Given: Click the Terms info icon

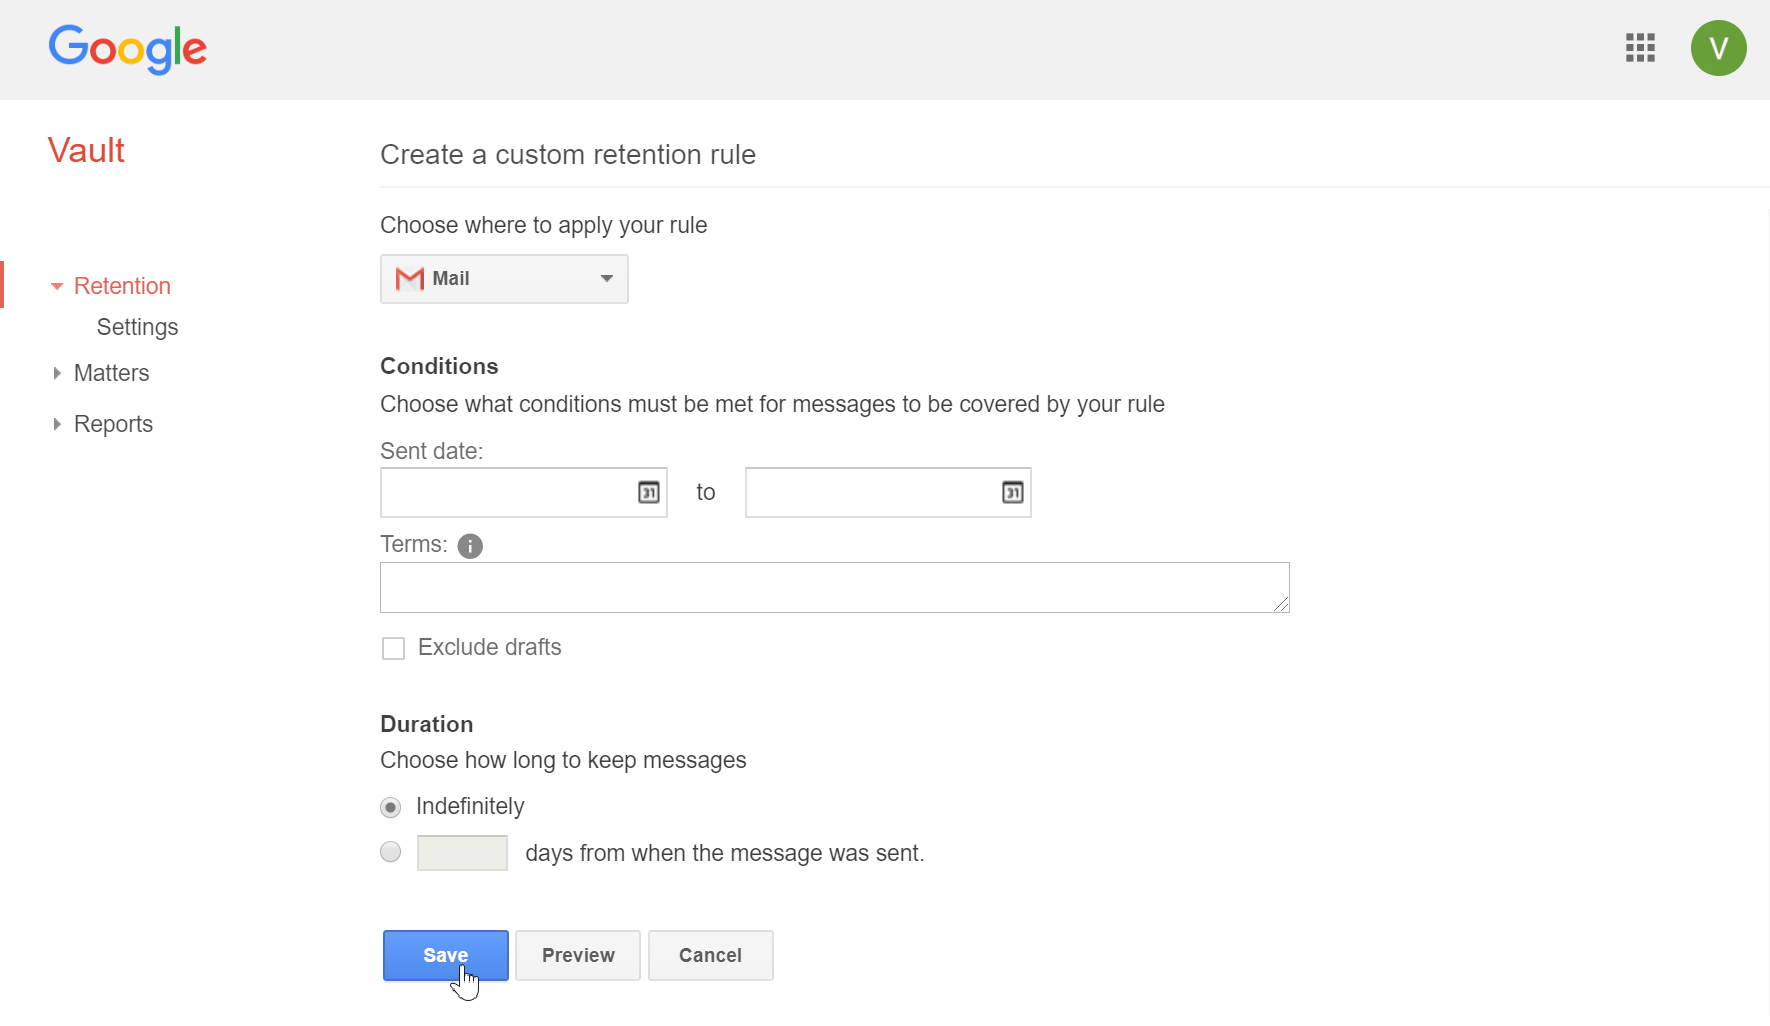Looking at the screenshot, I should (470, 546).
